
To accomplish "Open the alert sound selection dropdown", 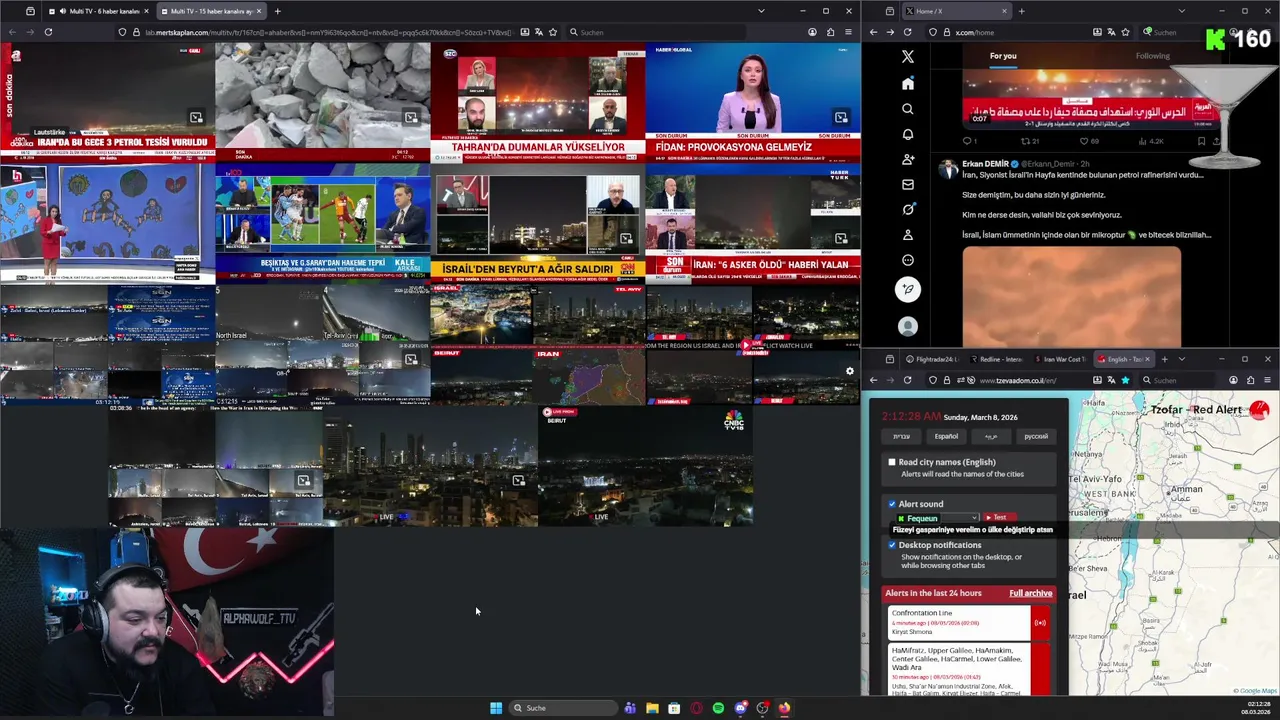I will (937, 518).
